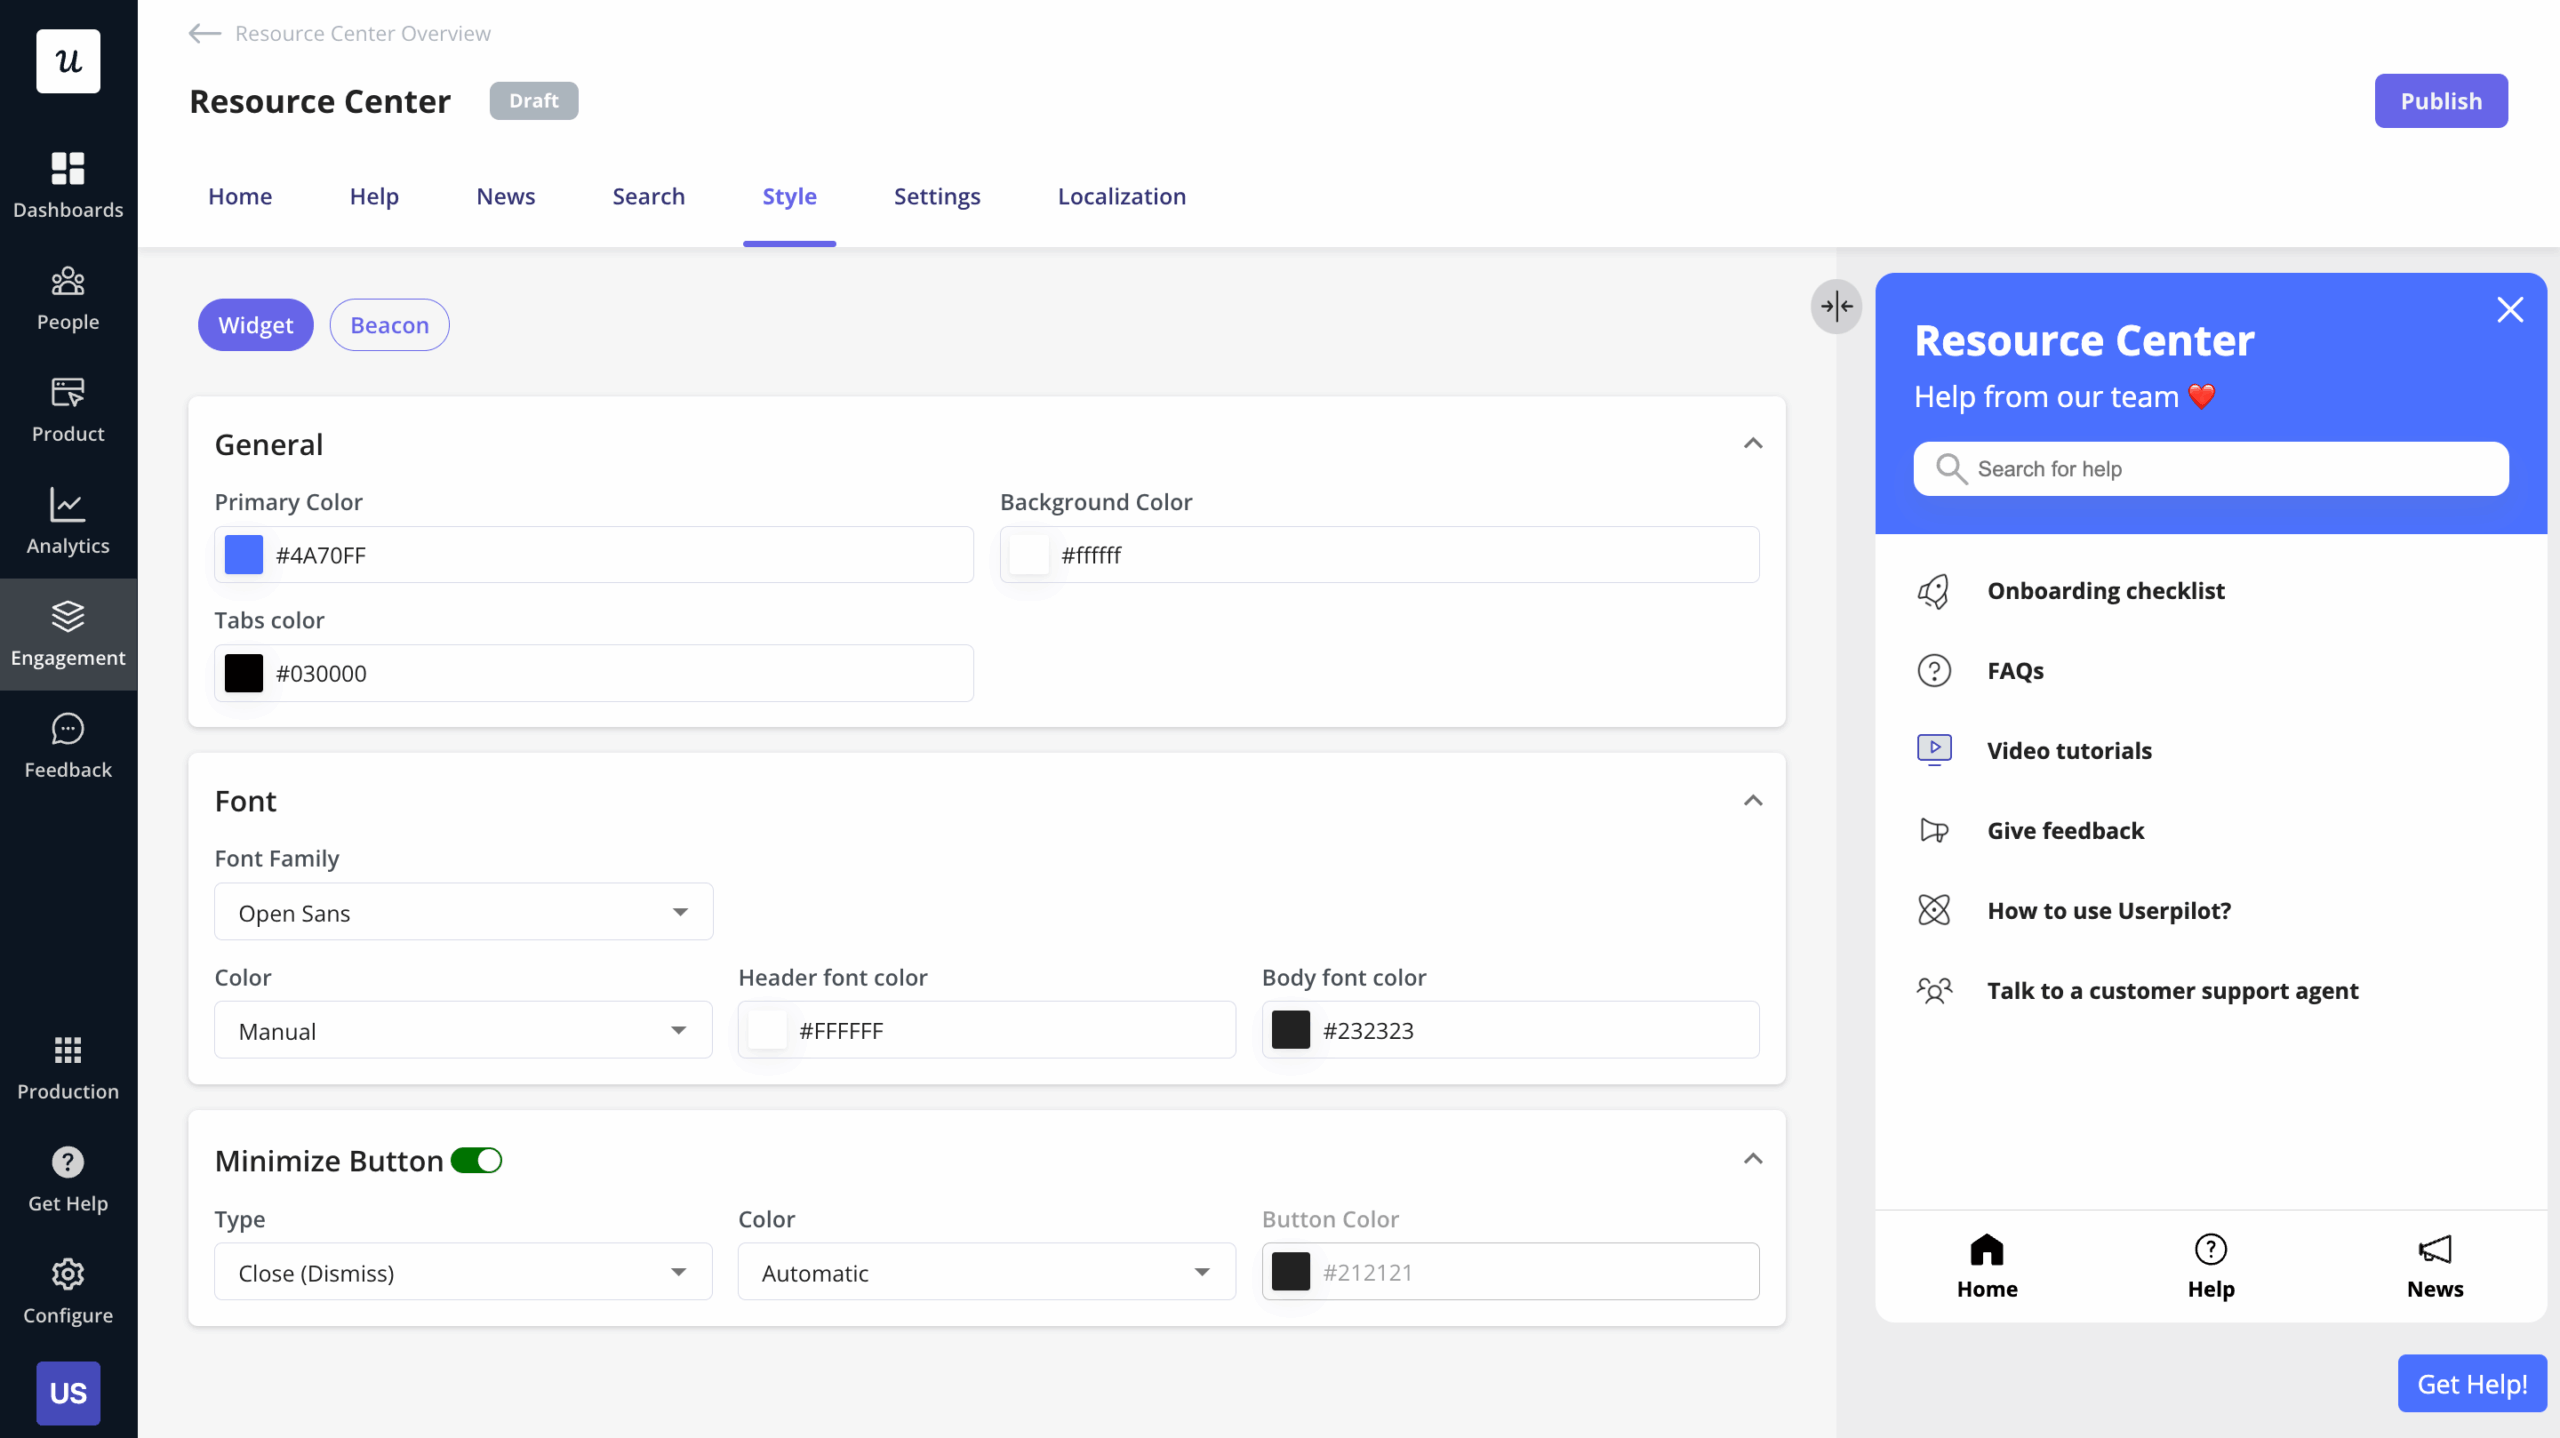Open the Feedback section in sidebar
This screenshot has width=2560, height=1438.
tap(67, 744)
